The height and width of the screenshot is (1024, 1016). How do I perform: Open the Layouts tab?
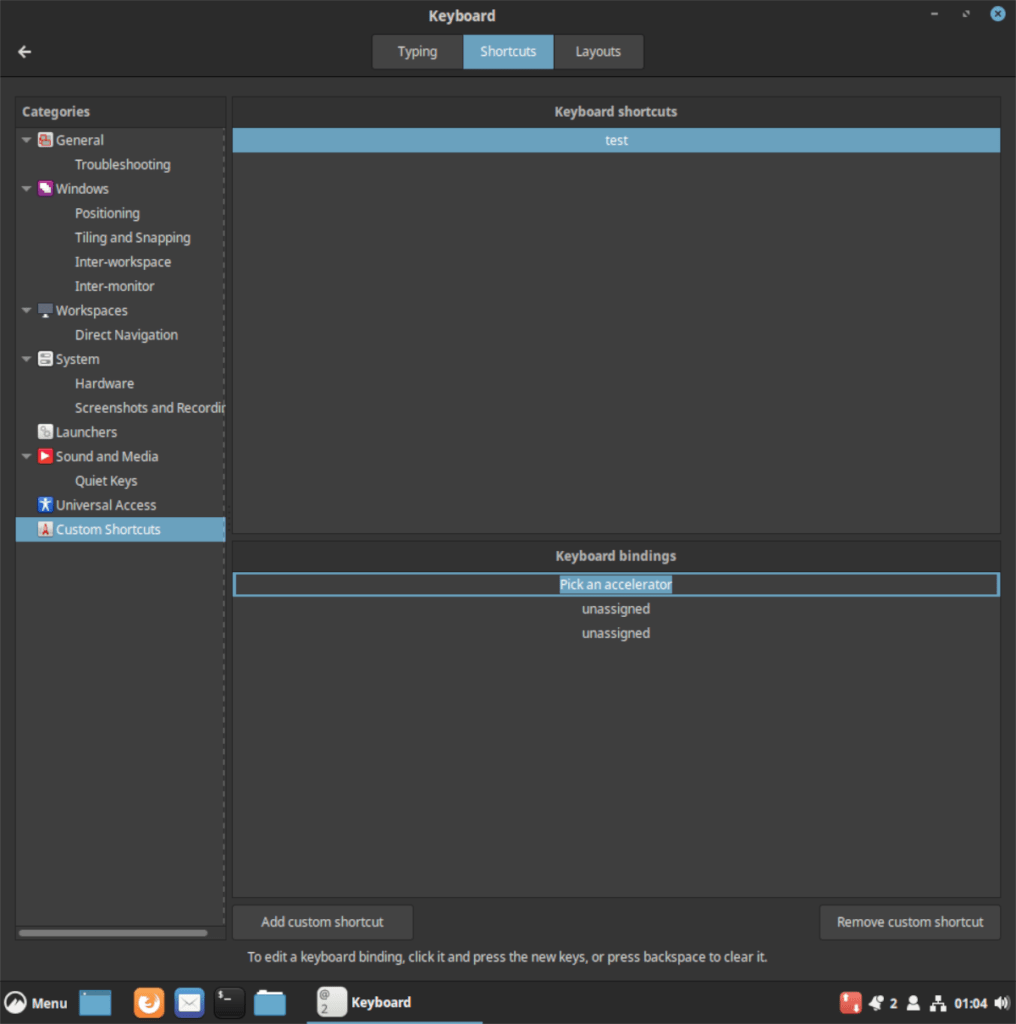point(598,51)
